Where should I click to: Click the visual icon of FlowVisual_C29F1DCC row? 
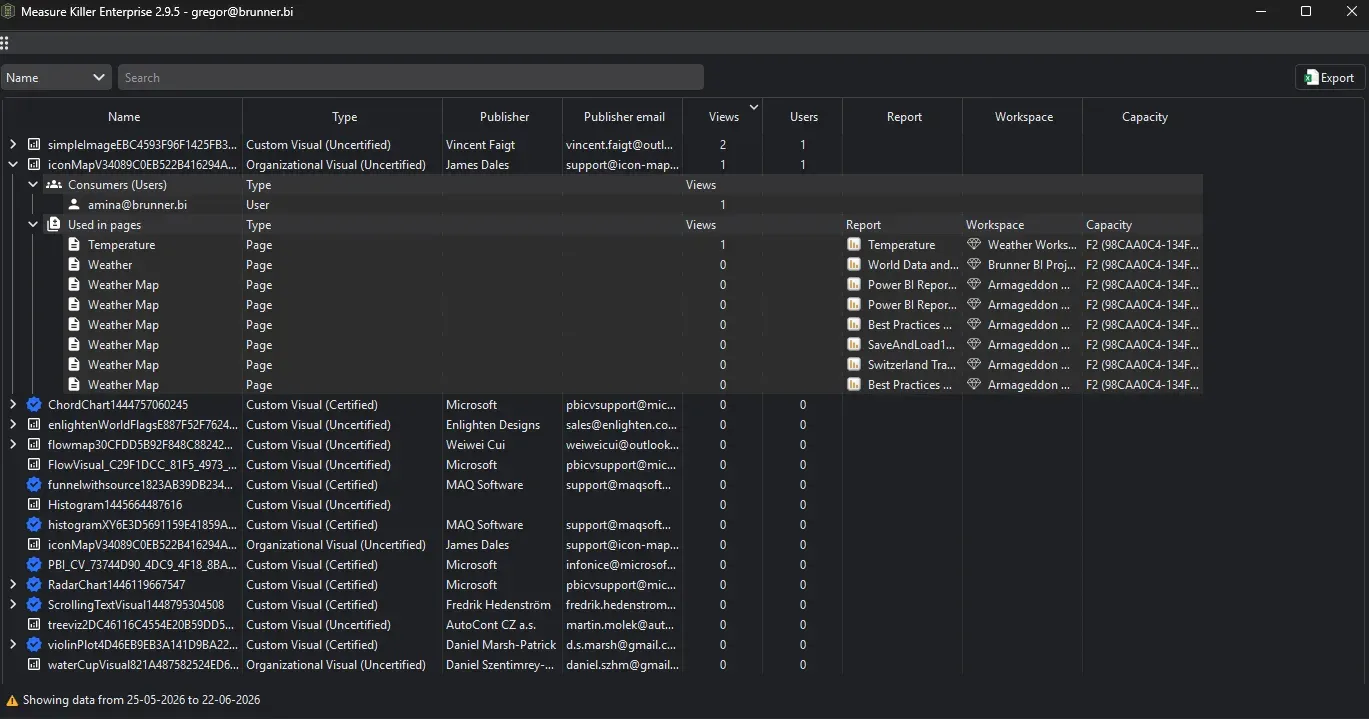point(34,465)
